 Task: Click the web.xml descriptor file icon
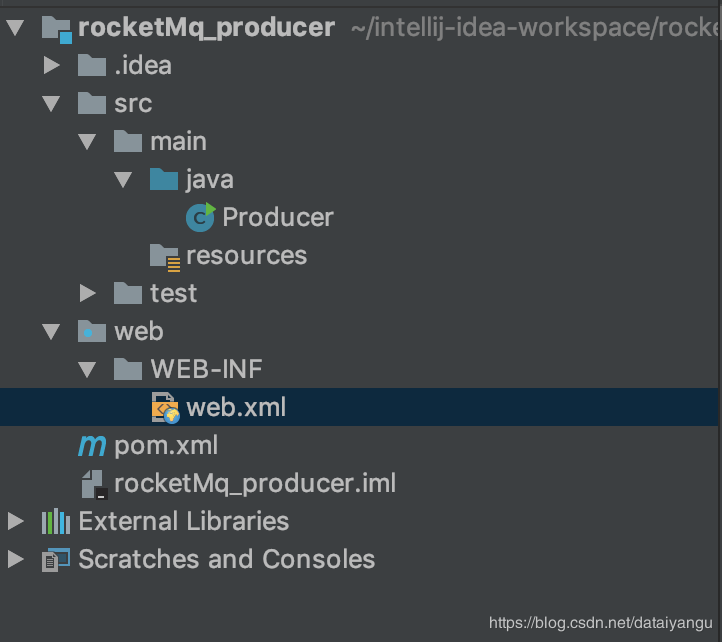click(x=165, y=408)
